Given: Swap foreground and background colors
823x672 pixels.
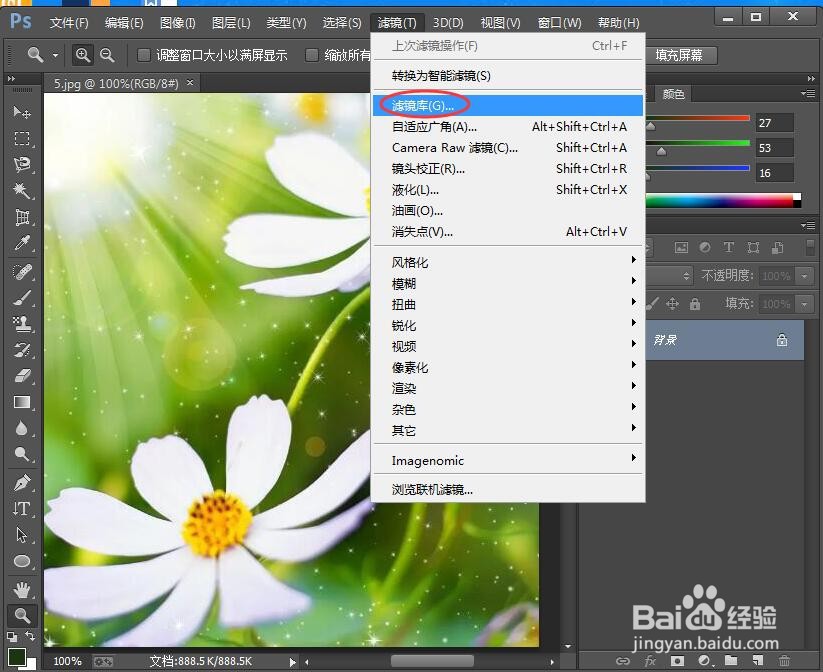Looking at the screenshot, I should point(30,636).
